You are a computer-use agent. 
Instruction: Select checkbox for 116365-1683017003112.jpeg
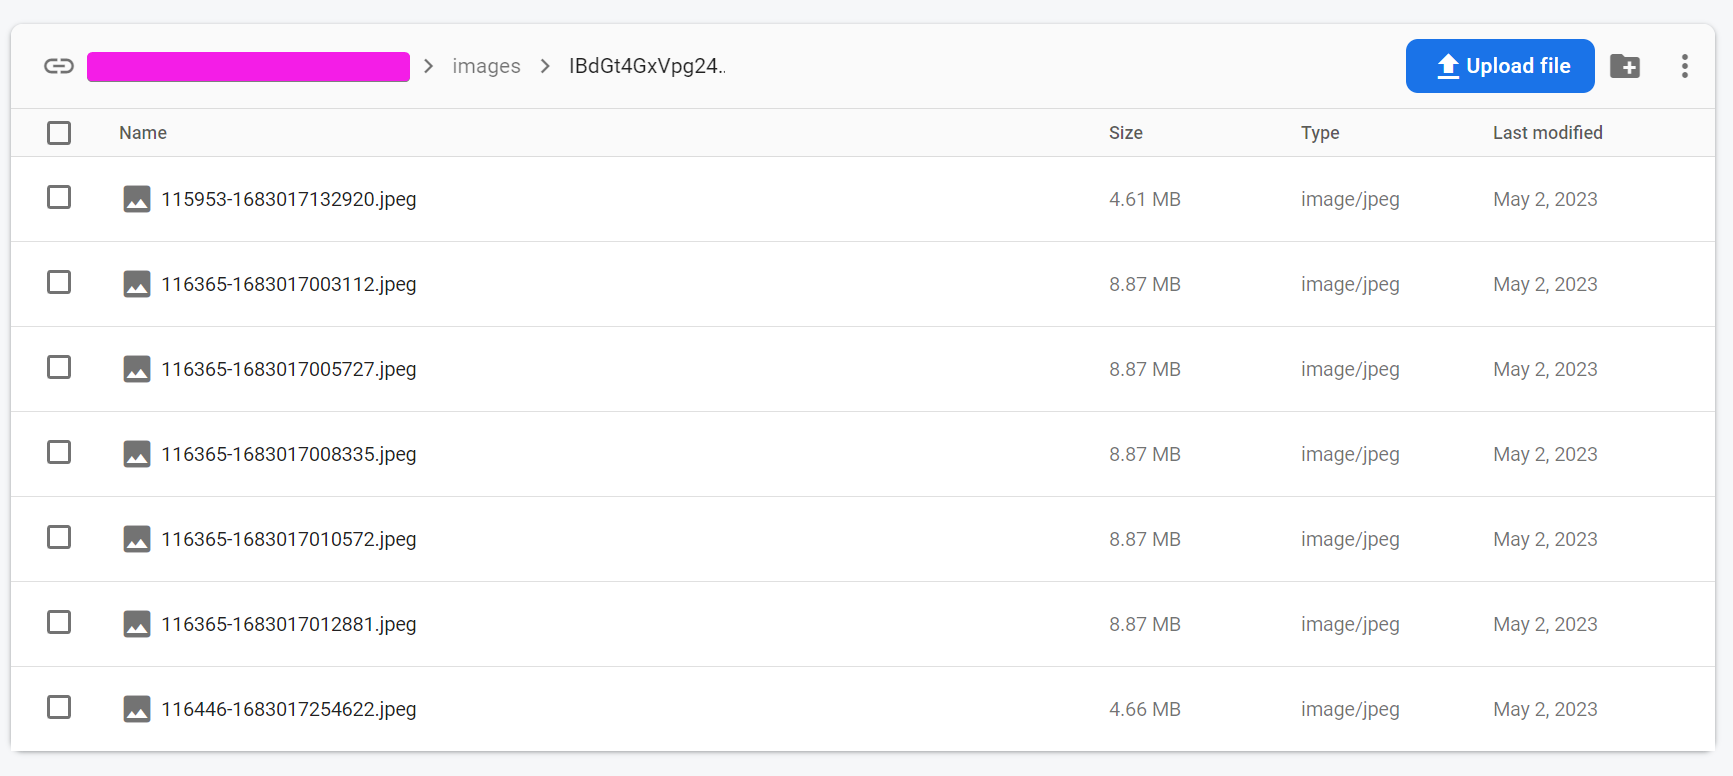click(x=59, y=282)
